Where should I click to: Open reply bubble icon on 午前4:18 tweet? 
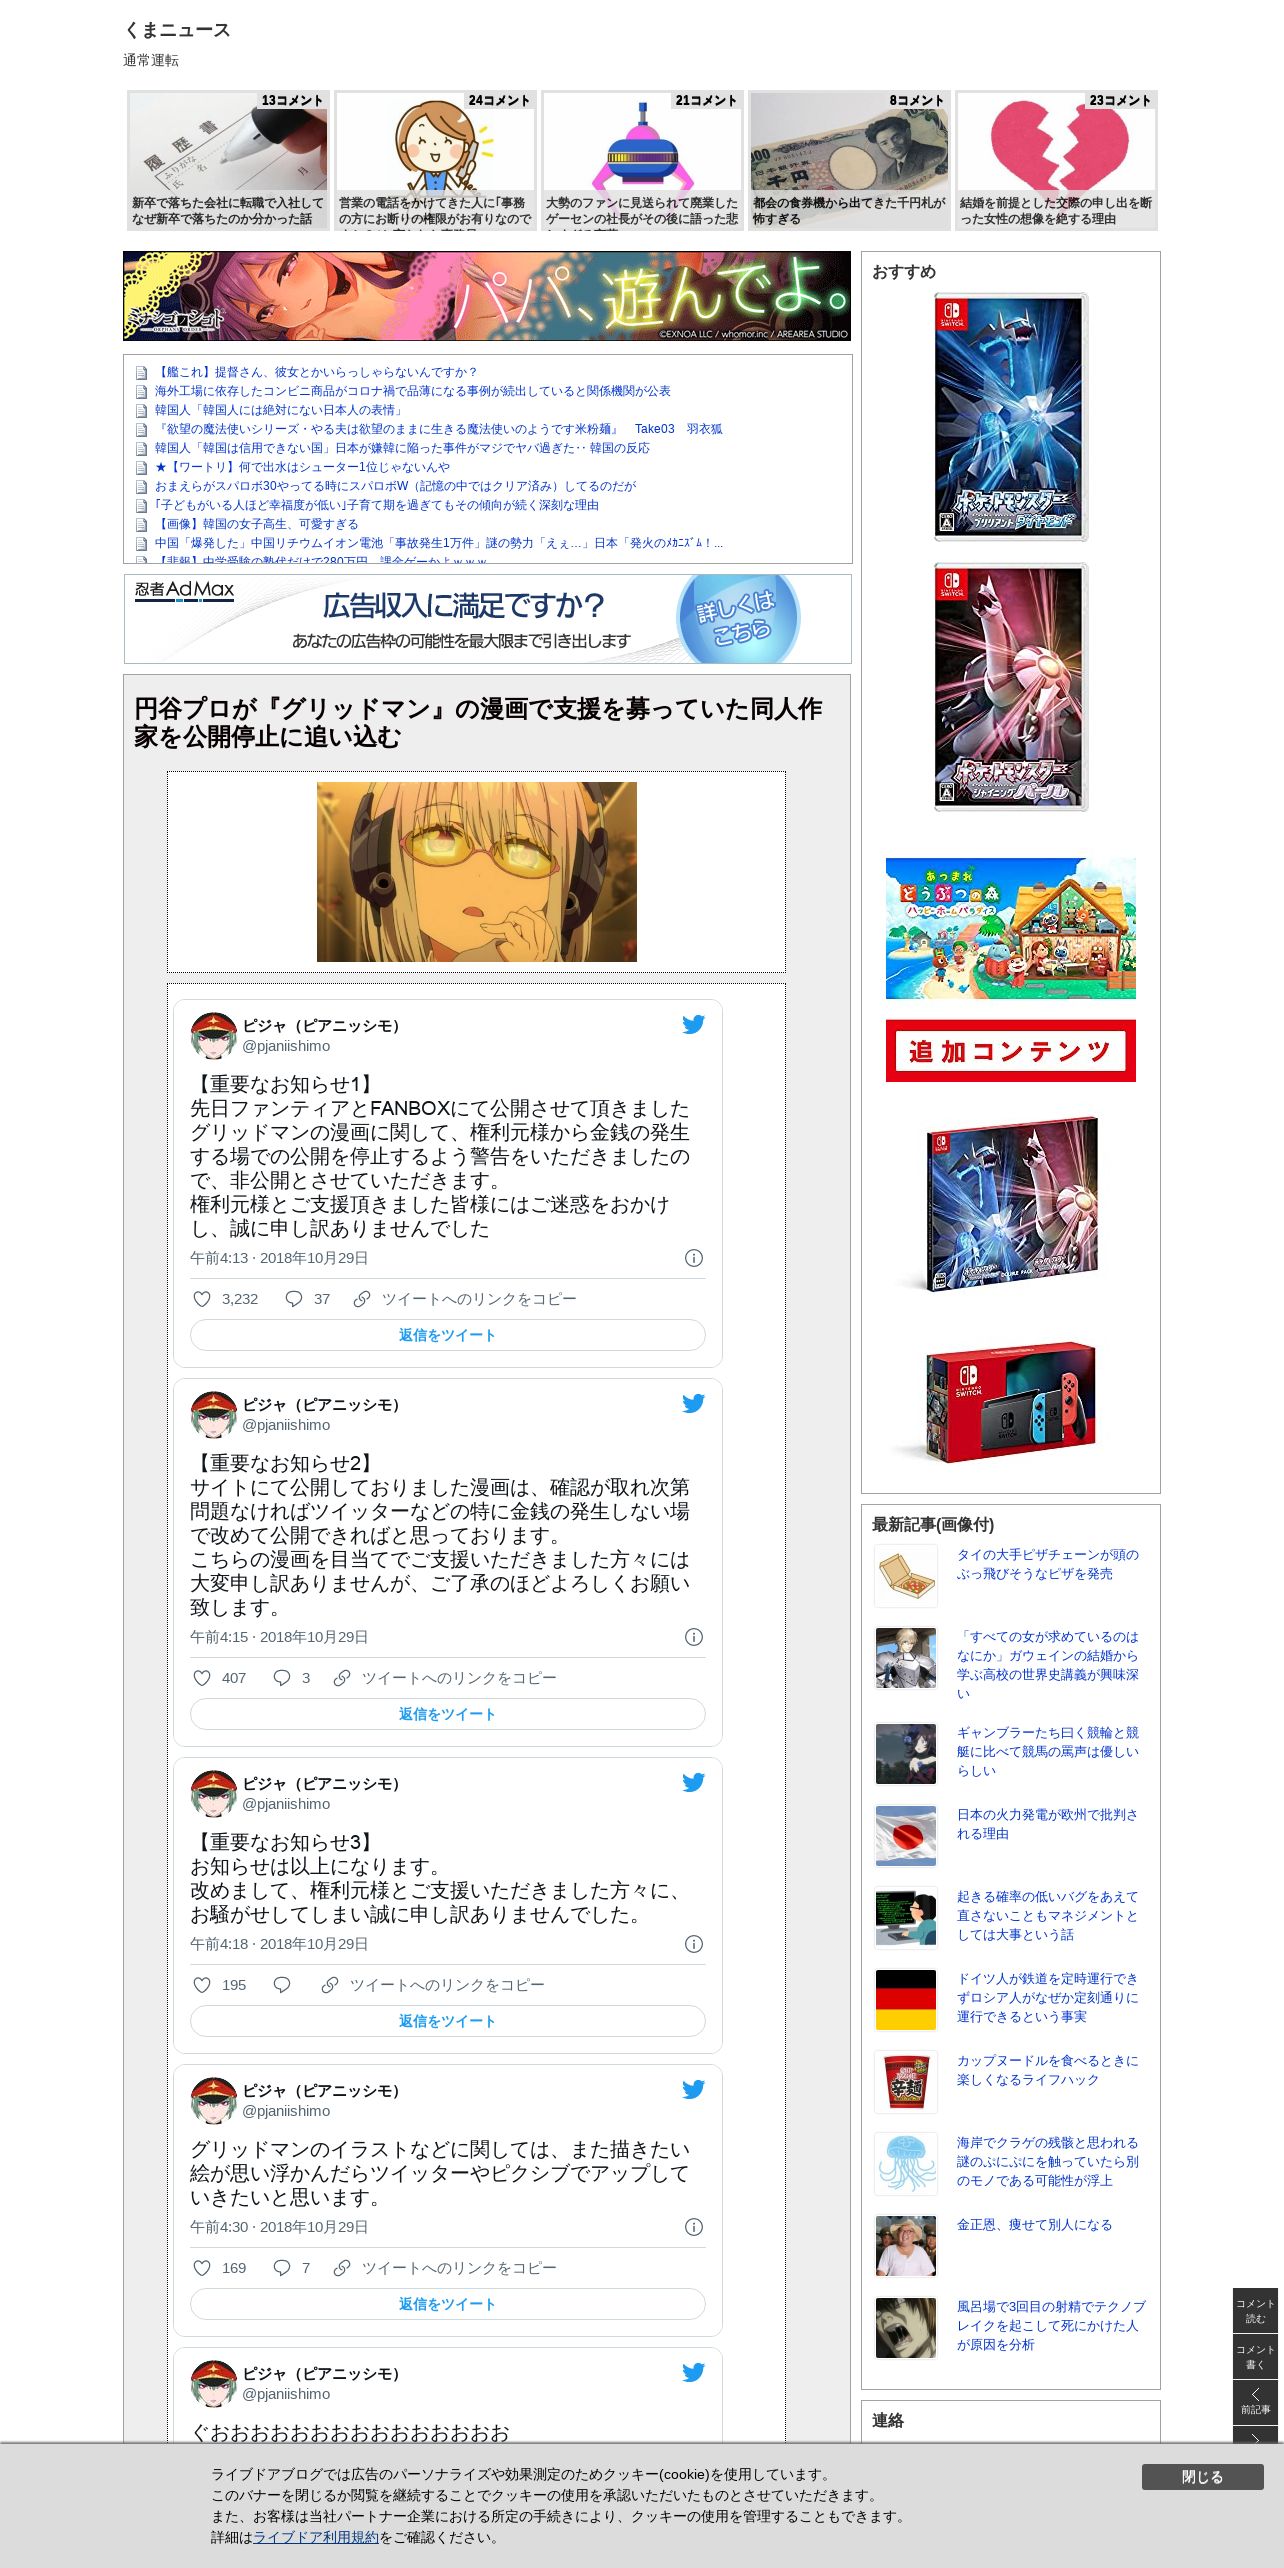point(282,1985)
